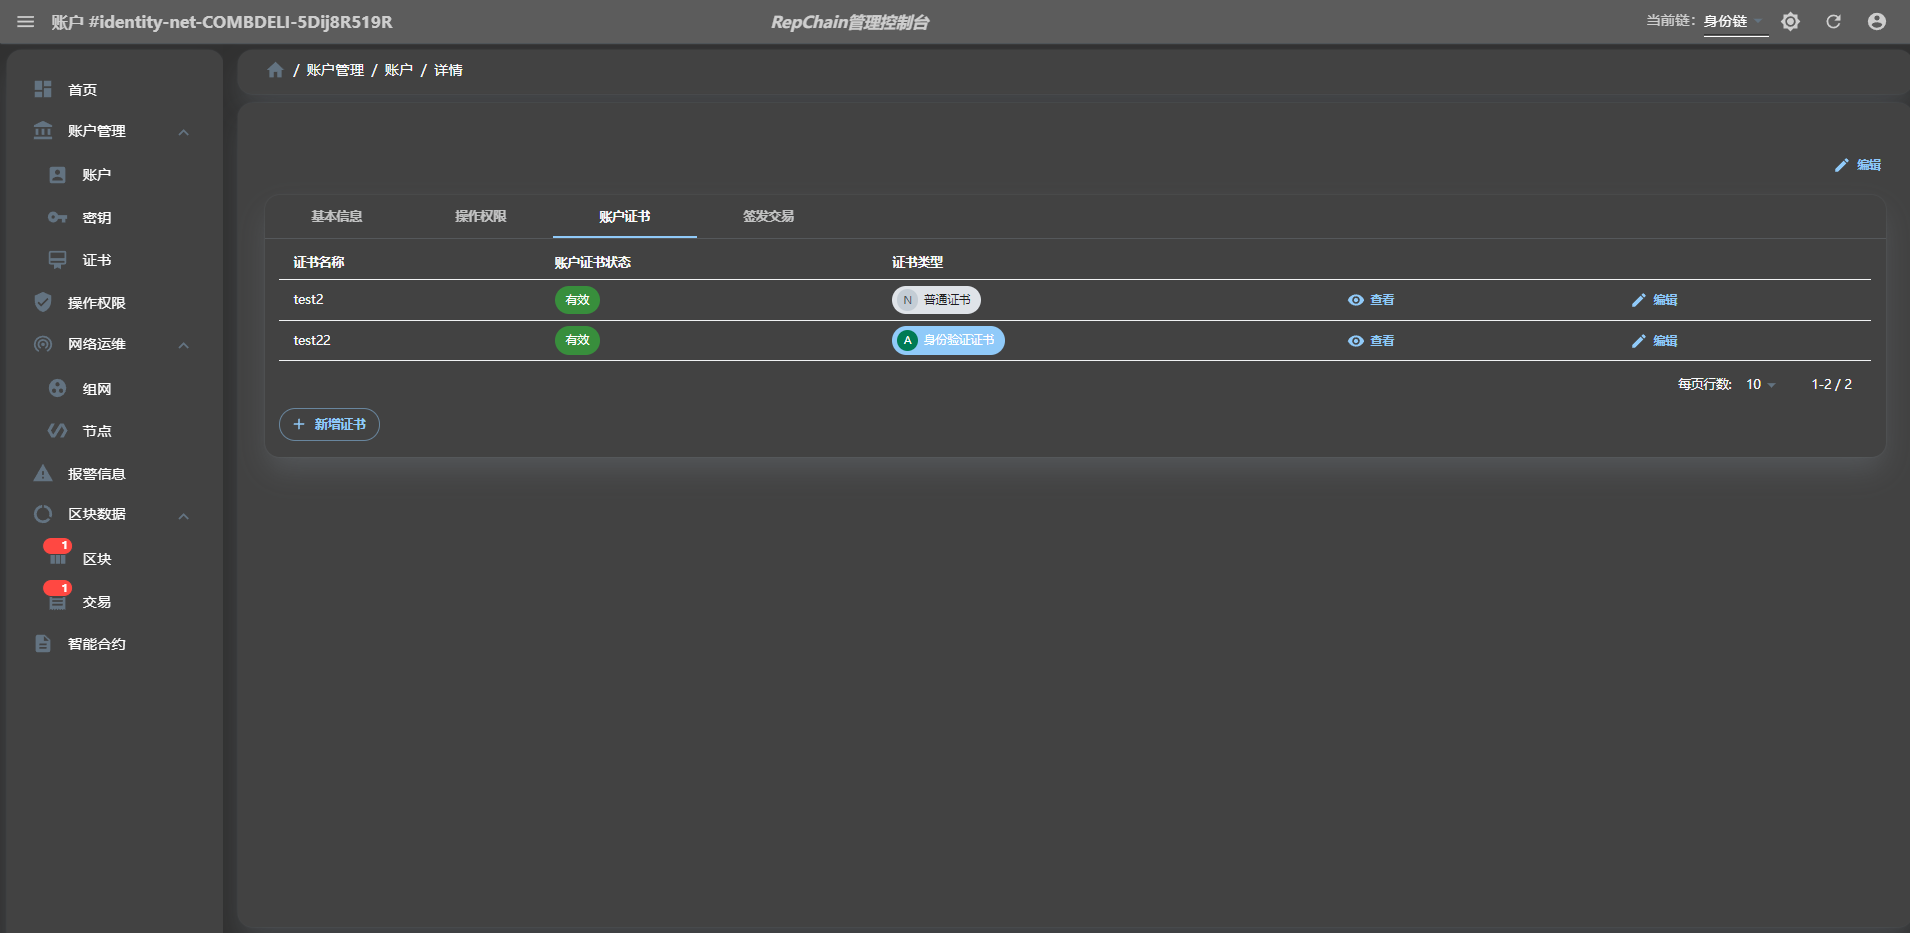Click 编辑 for certificate test2

pyautogui.click(x=1655, y=300)
